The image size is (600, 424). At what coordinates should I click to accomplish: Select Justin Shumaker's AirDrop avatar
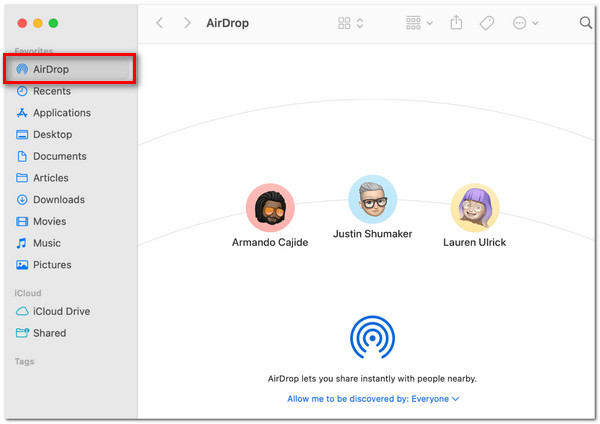click(373, 199)
